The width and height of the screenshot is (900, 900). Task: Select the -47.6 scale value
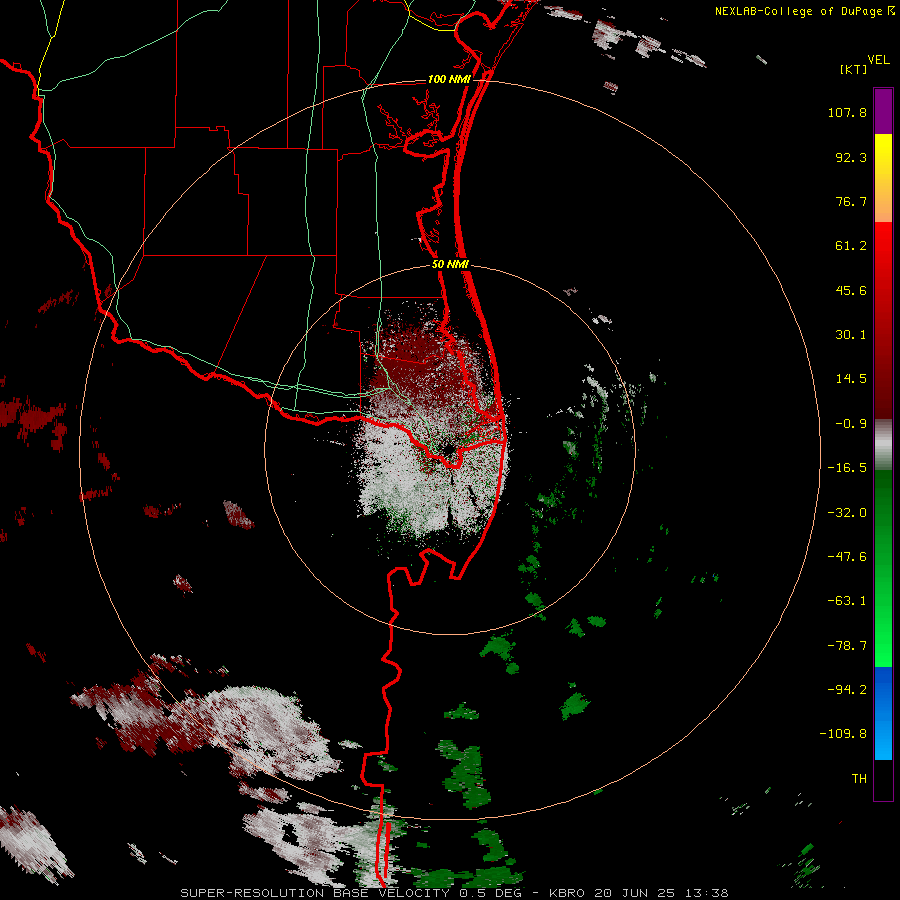pos(847,557)
